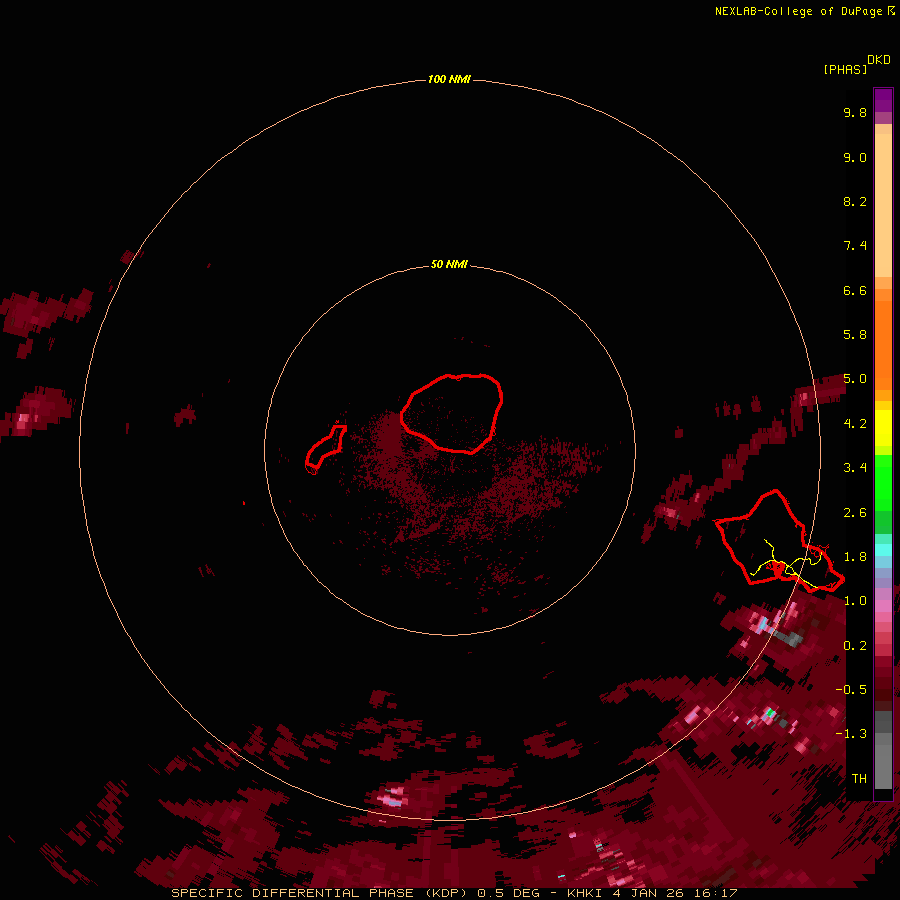Screen dimensions: 900x900
Task: Click the 0.2 color scale value
Action: 855,646
